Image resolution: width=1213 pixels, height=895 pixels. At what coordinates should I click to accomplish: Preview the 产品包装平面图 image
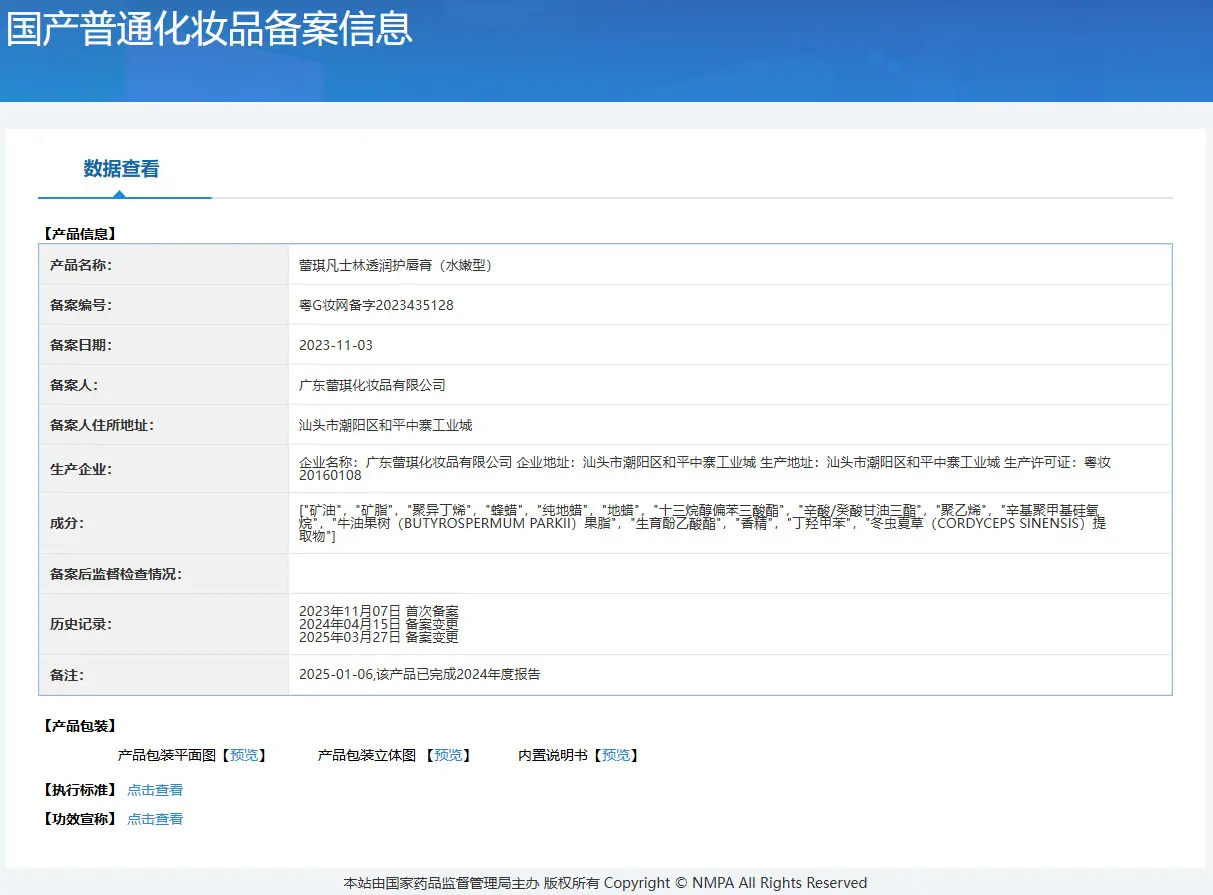[x=244, y=755]
